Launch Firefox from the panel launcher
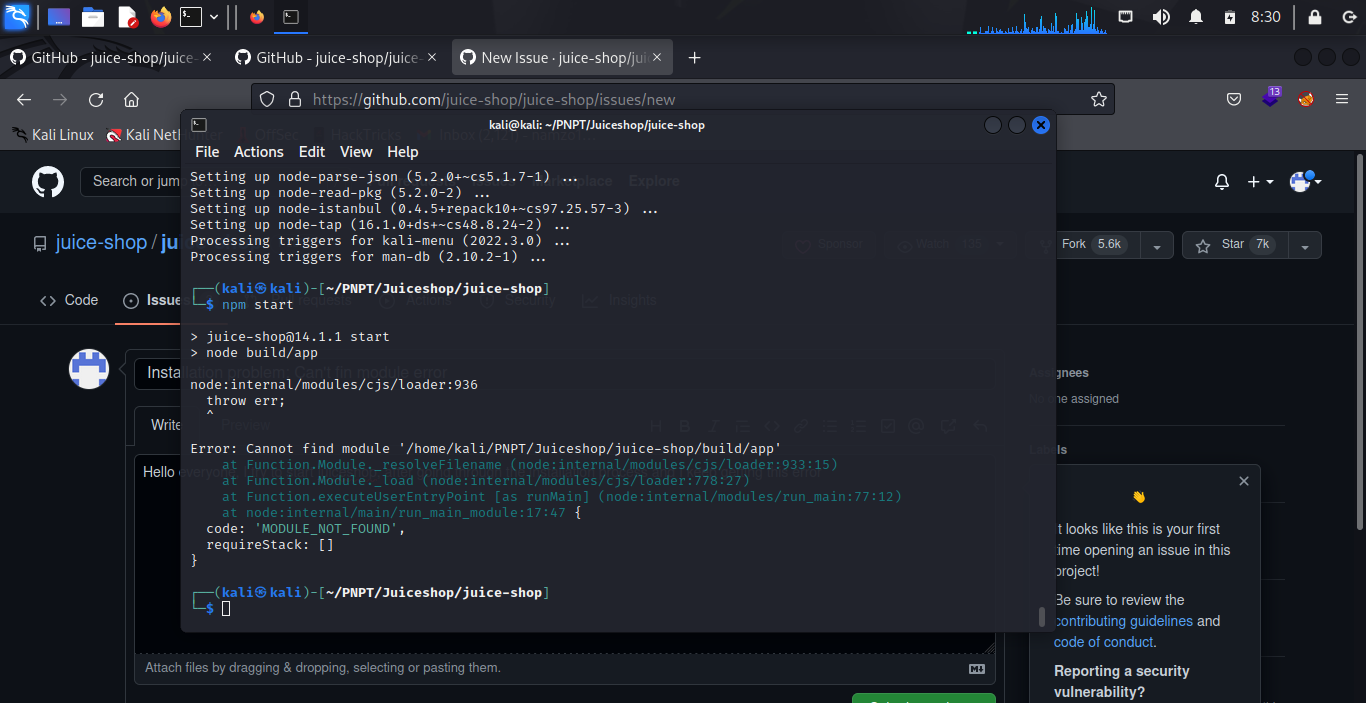Image resolution: width=1366 pixels, height=703 pixels. pos(160,17)
